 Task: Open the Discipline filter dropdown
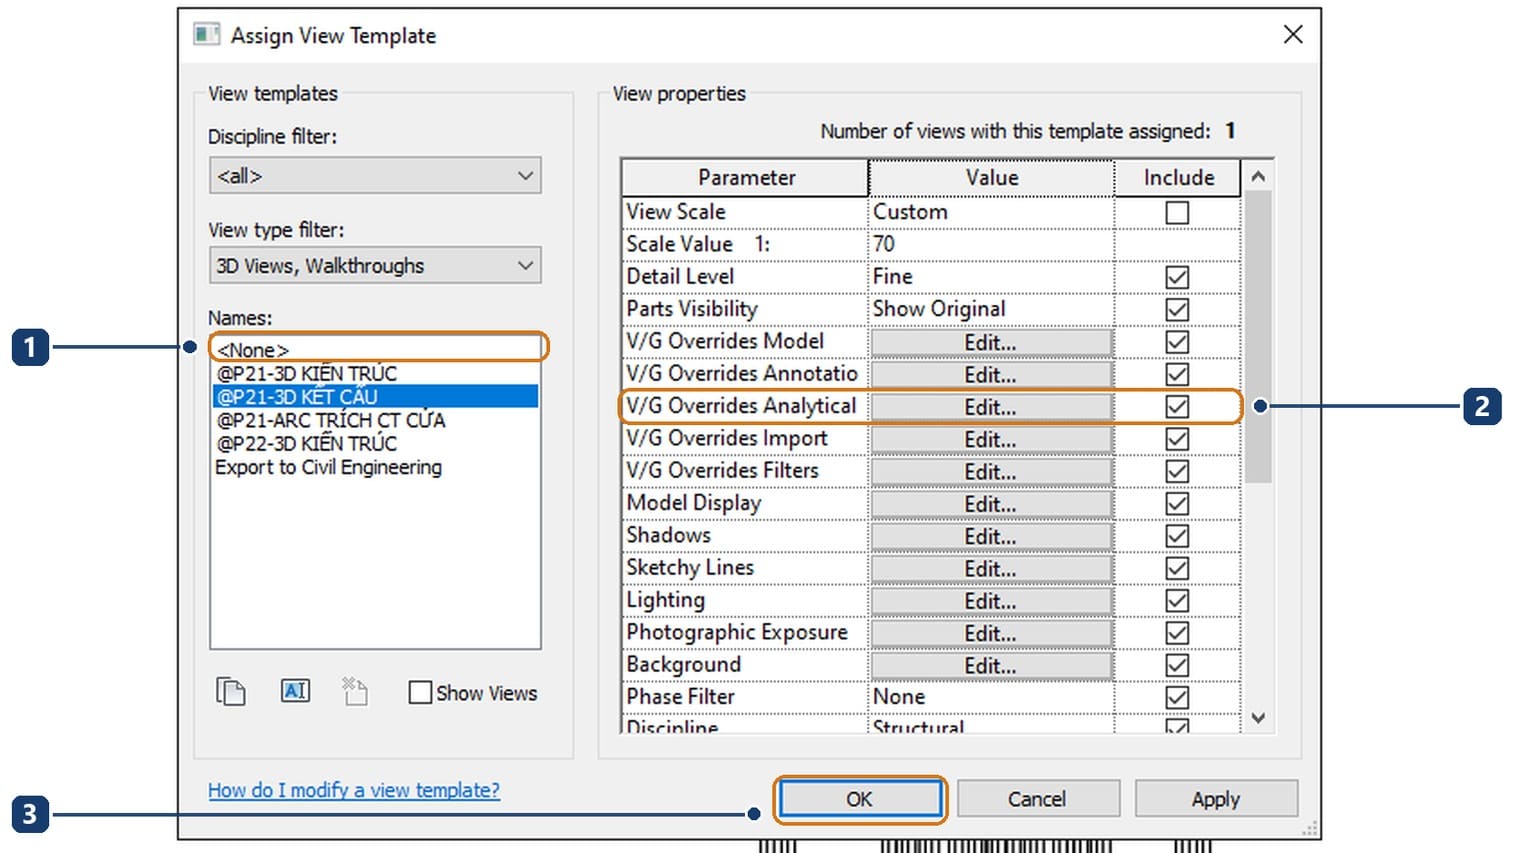click(375, 176)
